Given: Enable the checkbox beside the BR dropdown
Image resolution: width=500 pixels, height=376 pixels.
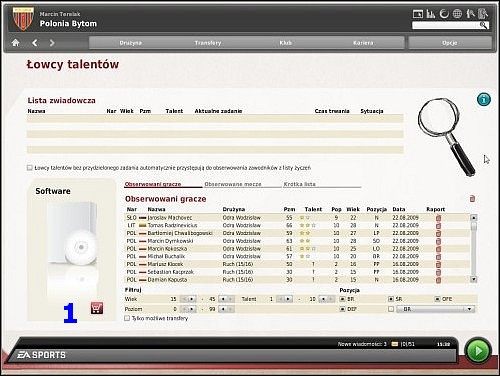Looking at the screenshot, I should pyautogui.click(x=391, y=309).
